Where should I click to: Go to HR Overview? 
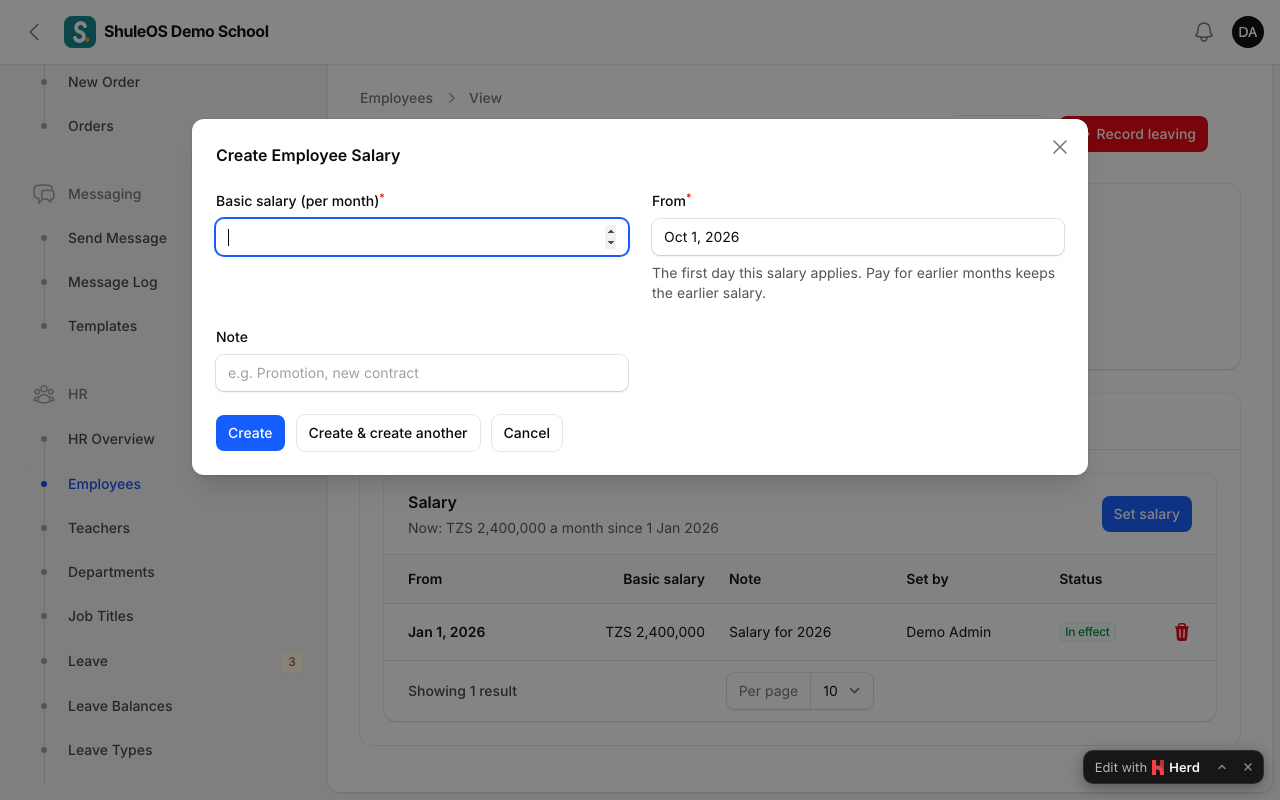click(111, 439)
